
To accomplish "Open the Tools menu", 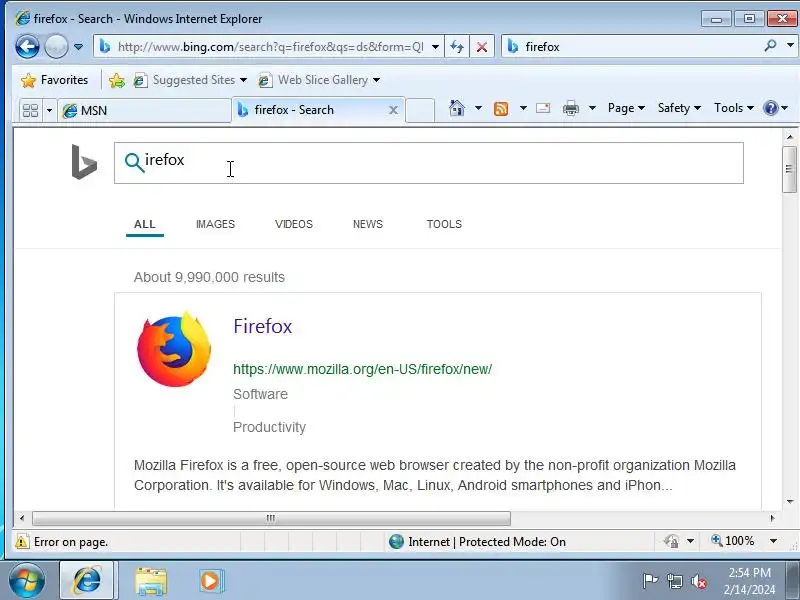I will (734, 108).
